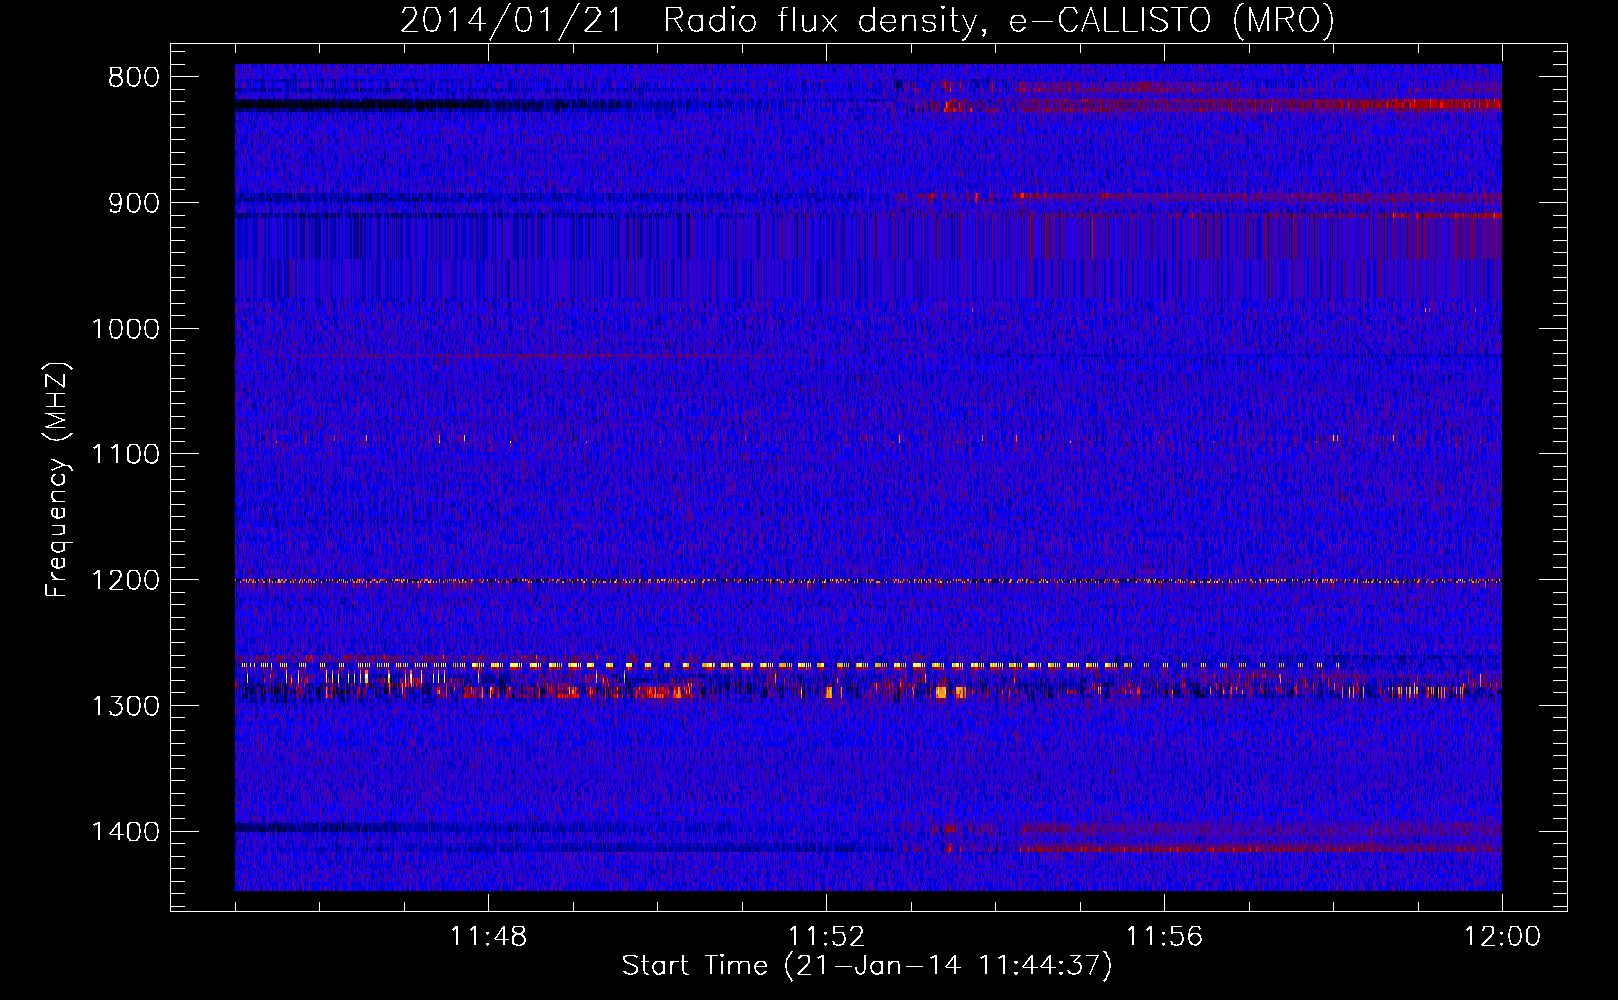The image size is (1618, 1000).
Task: Click the 11:56 time tick label
Action: point(1164,937)
